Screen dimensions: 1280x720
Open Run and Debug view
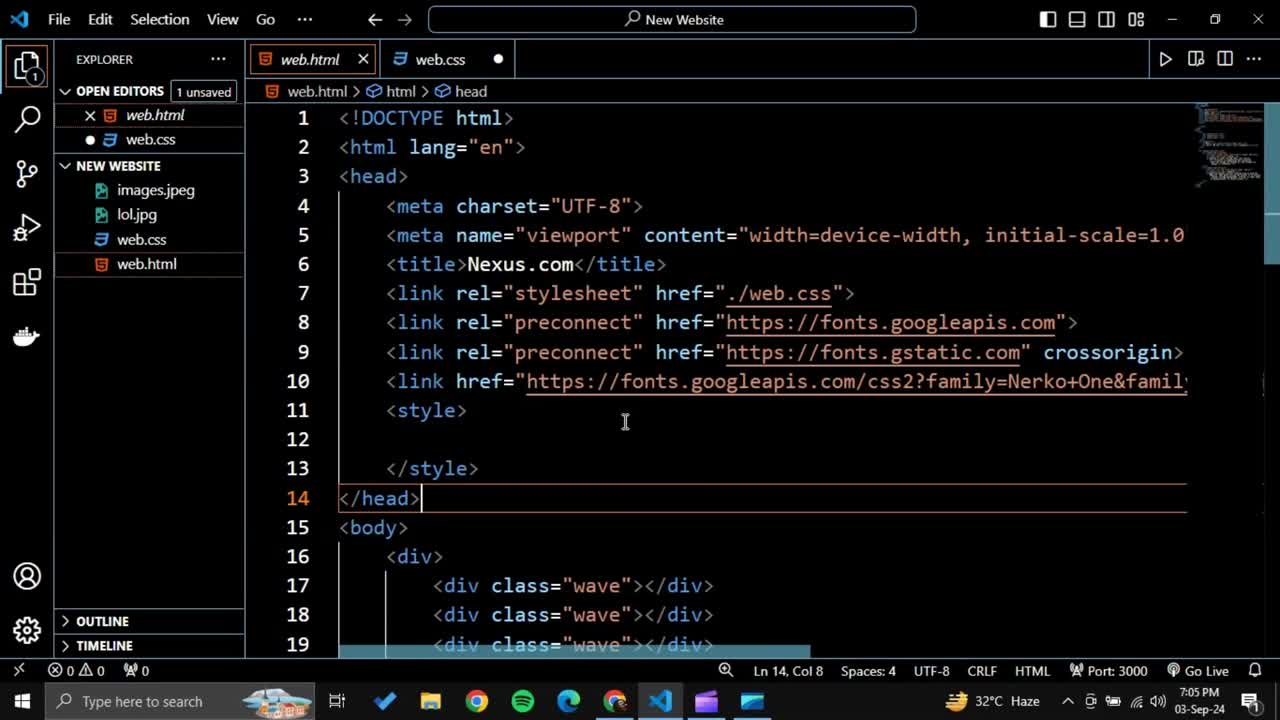pos(27,228)
